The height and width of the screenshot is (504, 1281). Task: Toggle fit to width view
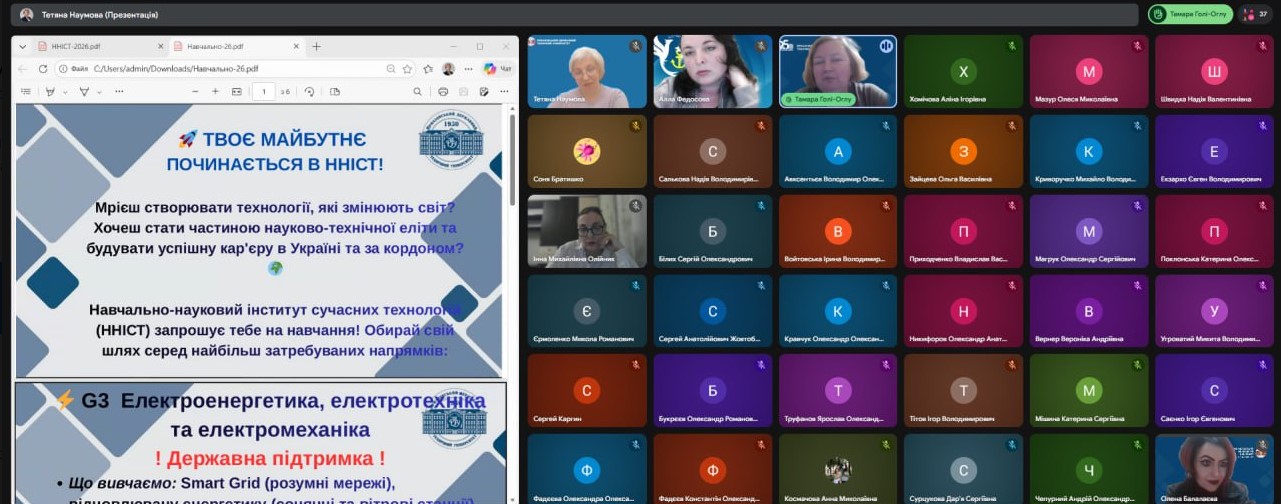click(237, 92)
